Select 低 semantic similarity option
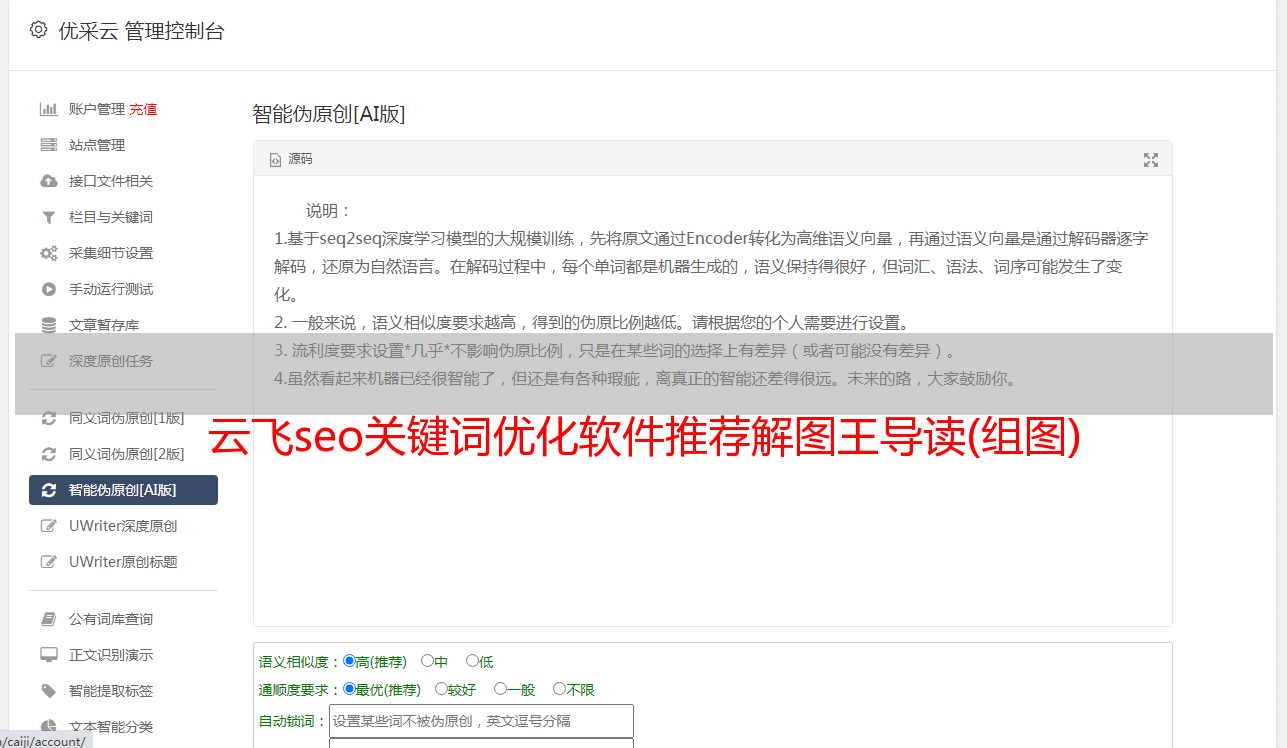Viewport: 1287px width, 748px height. (473, 661)
